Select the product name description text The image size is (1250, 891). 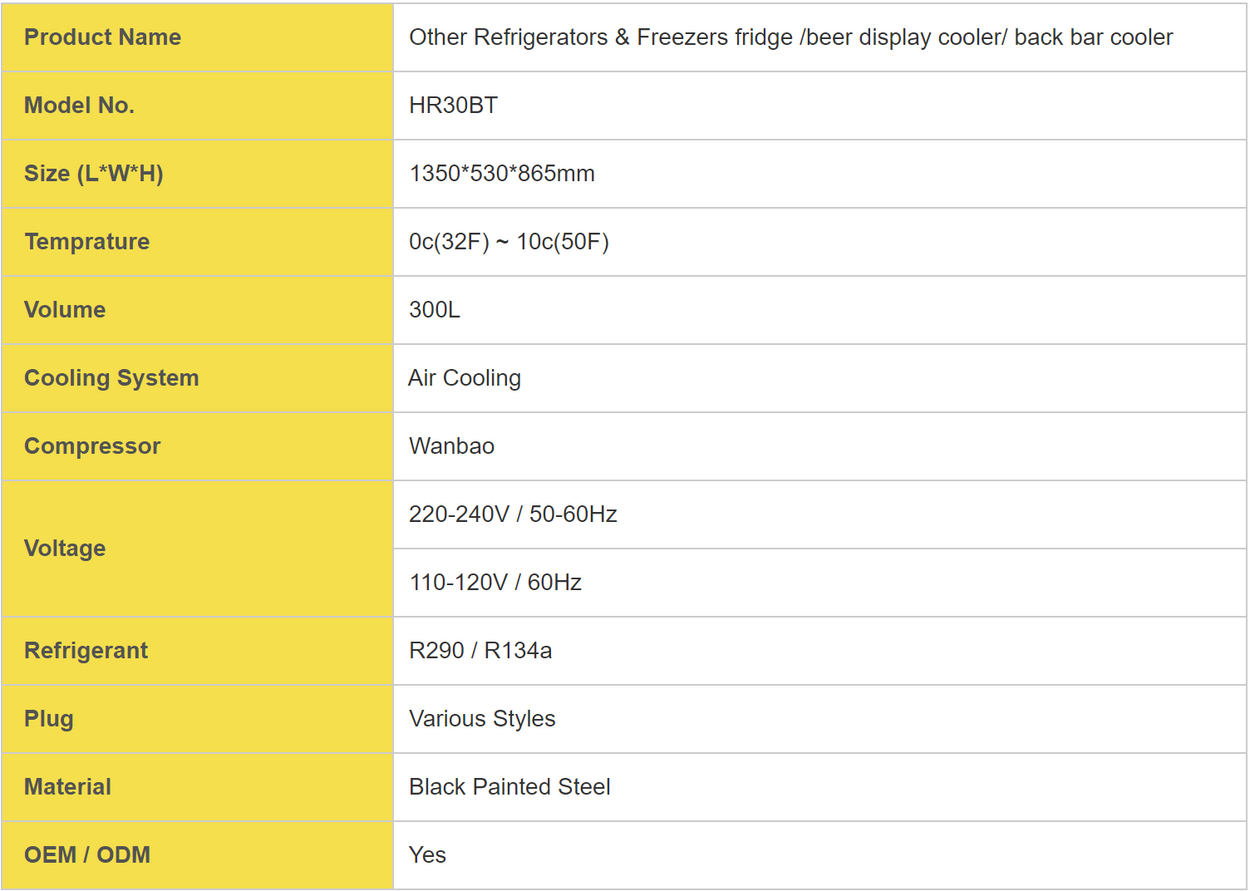pos(791,38)
